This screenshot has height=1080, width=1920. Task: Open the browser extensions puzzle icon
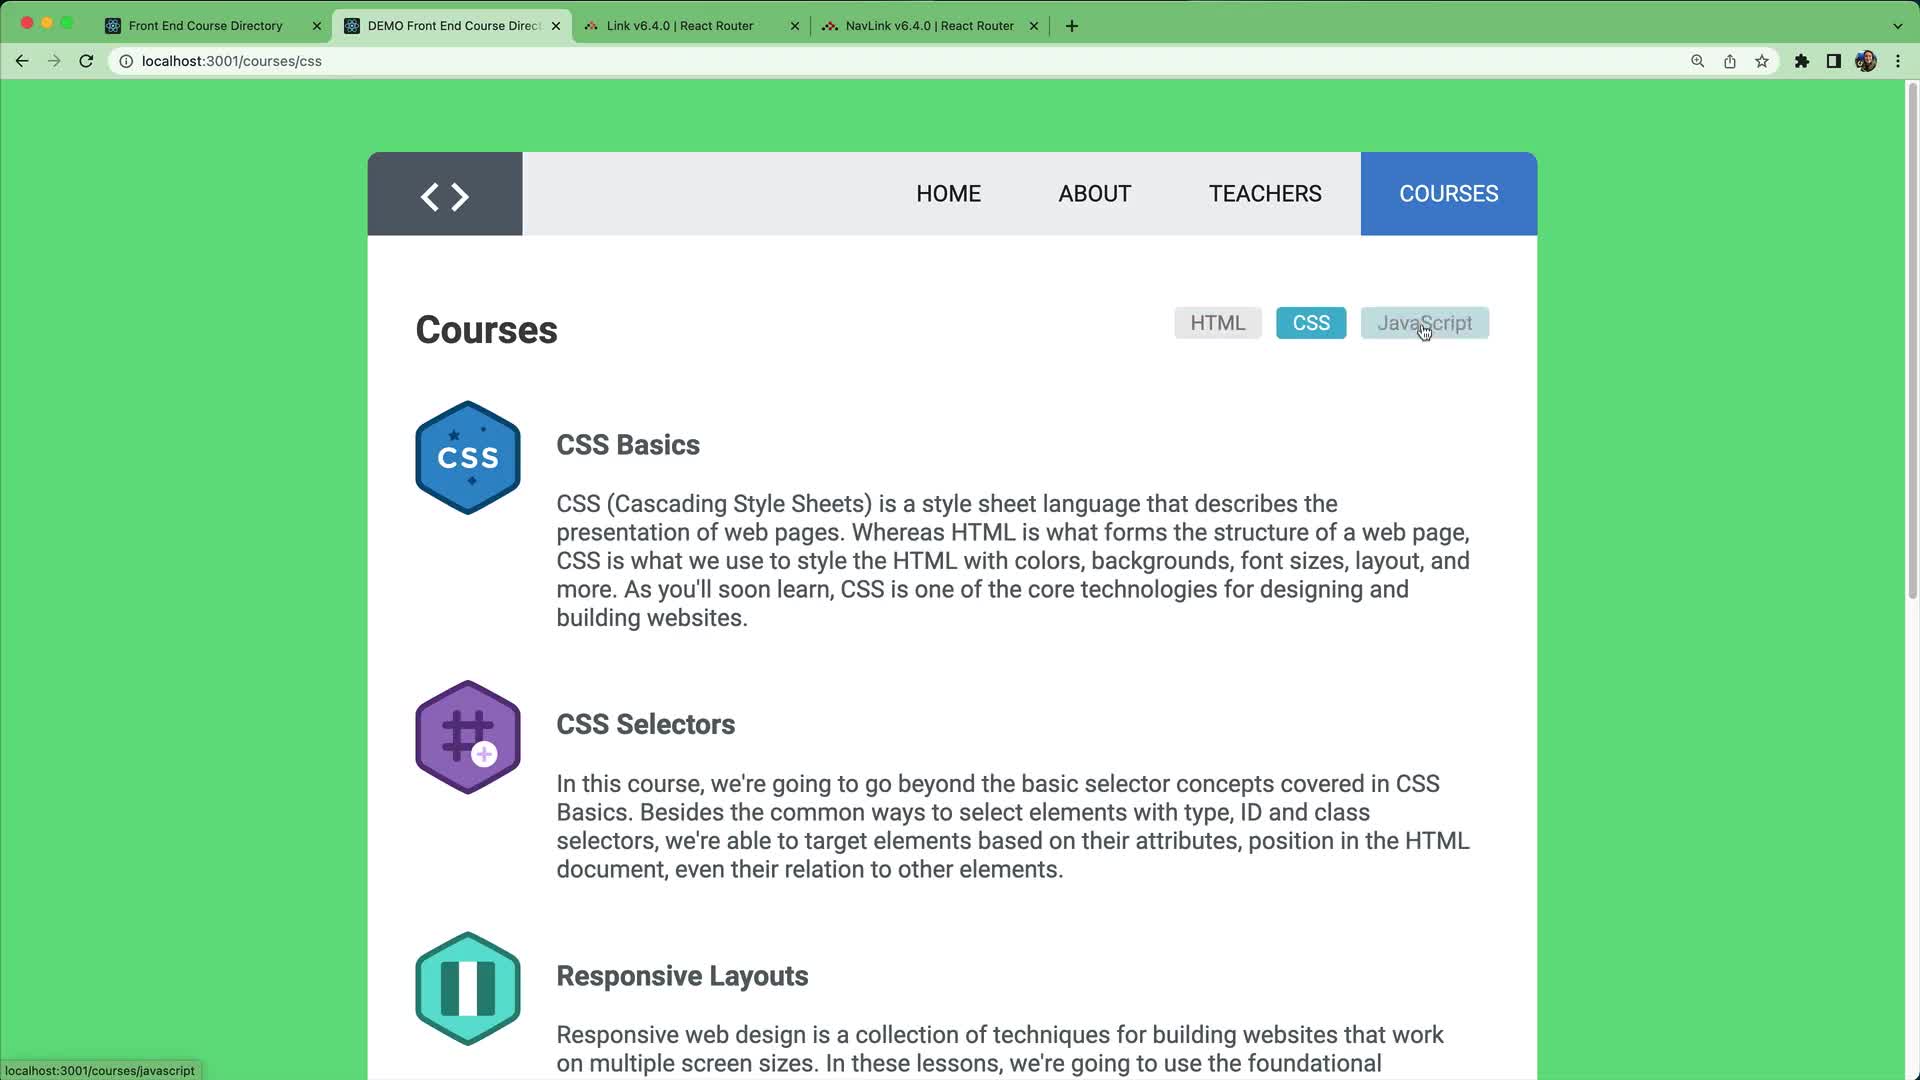point(1803,61)
